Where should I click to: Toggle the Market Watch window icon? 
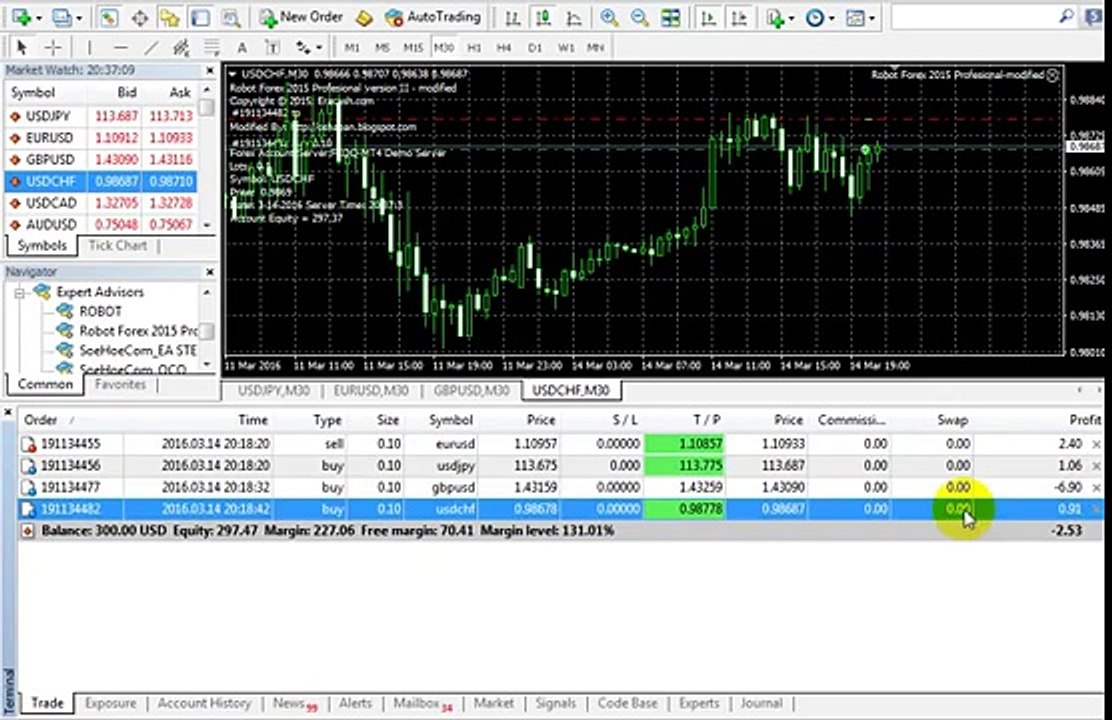109,17
